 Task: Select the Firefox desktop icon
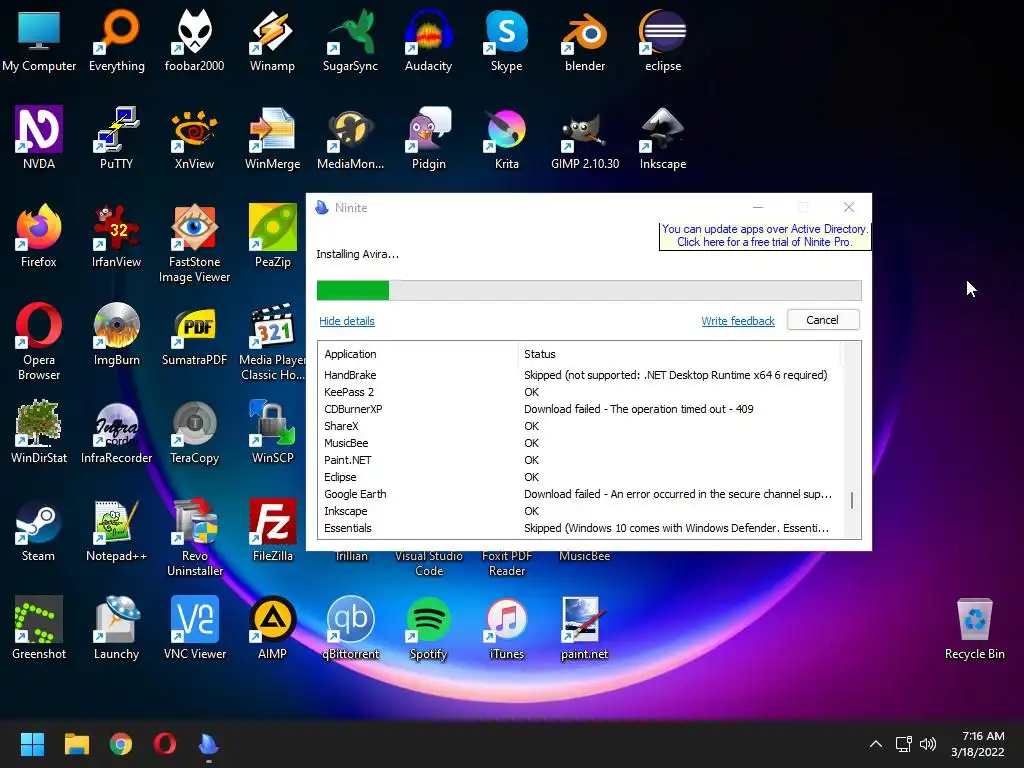39,235
